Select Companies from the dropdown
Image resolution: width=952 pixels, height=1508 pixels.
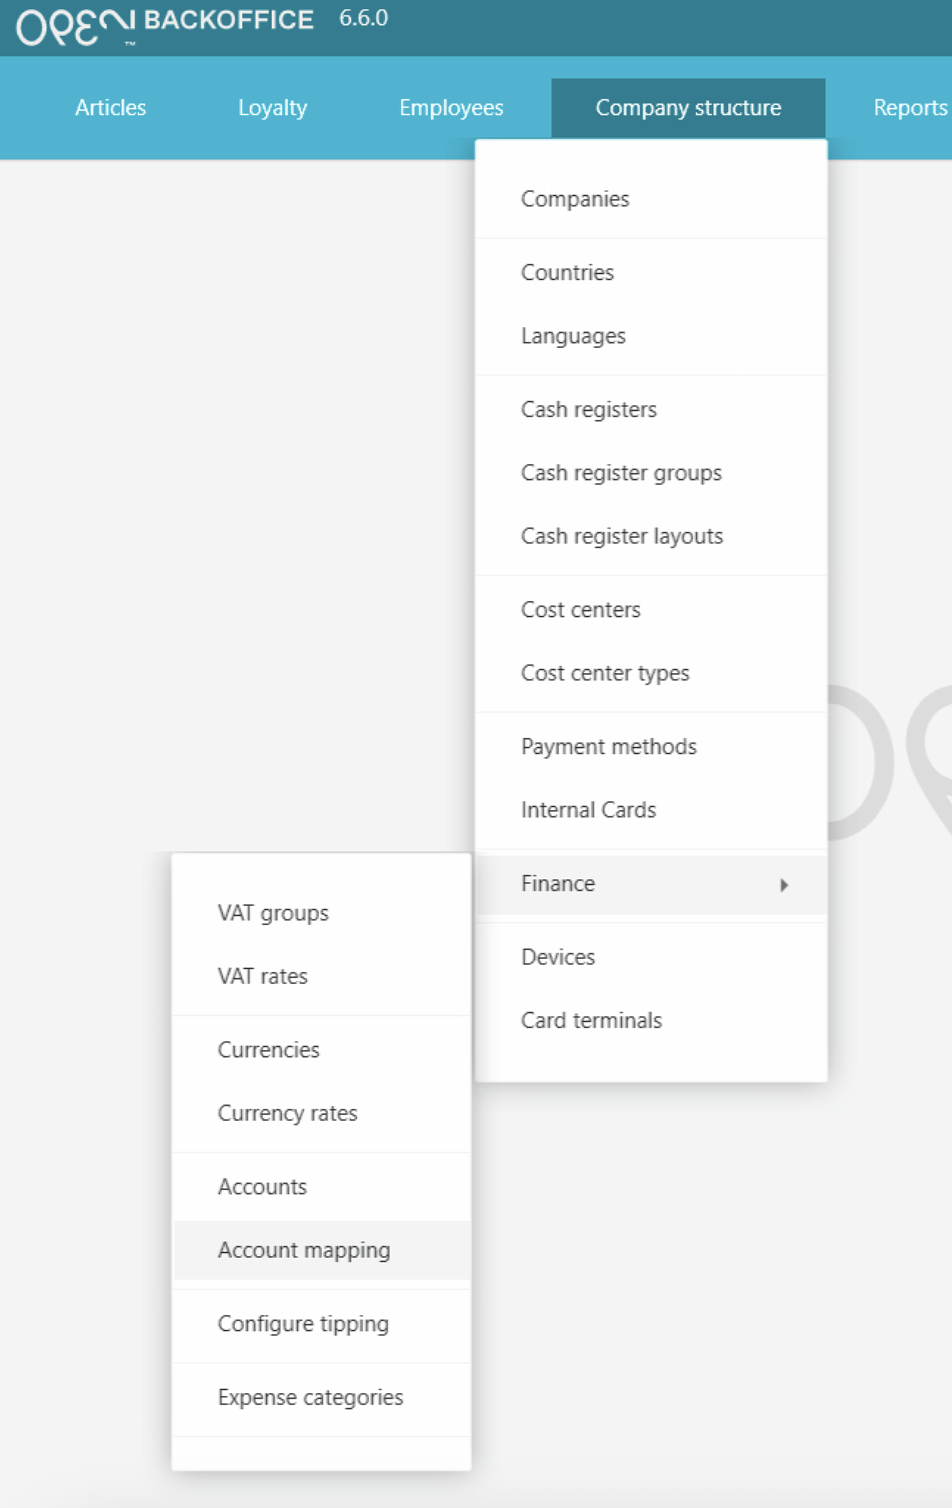[575, 199]
